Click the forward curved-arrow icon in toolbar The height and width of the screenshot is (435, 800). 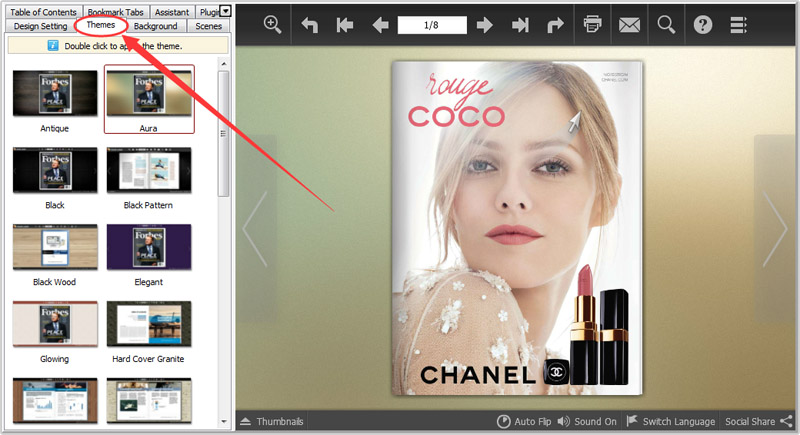(x=555, y=24)
